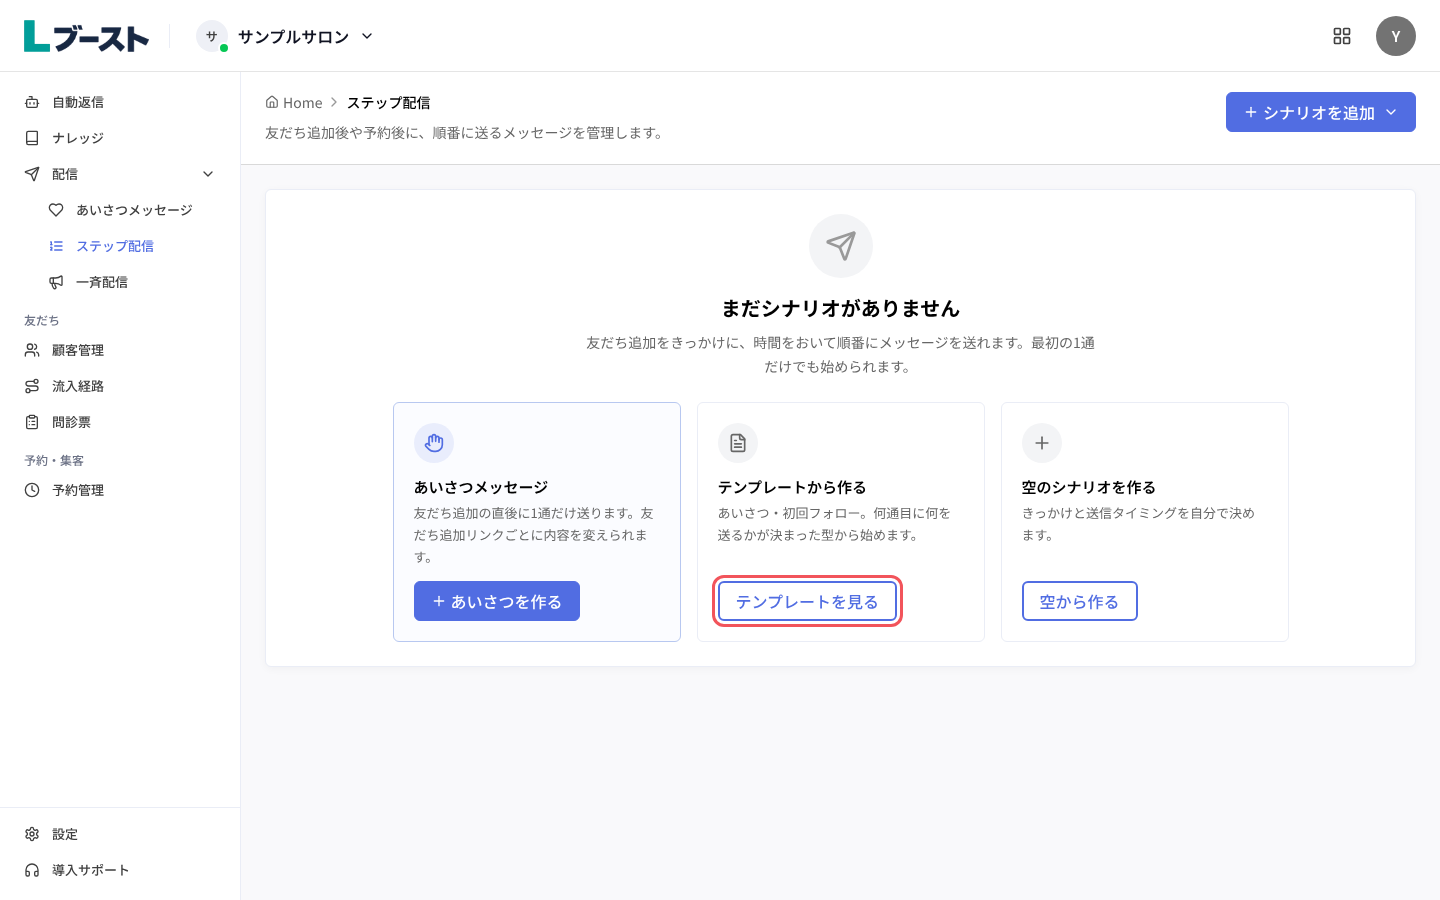Screen dimensions: 1440x900
Task: Click the Home breadcrumb house icon
Action: point(272,102)
